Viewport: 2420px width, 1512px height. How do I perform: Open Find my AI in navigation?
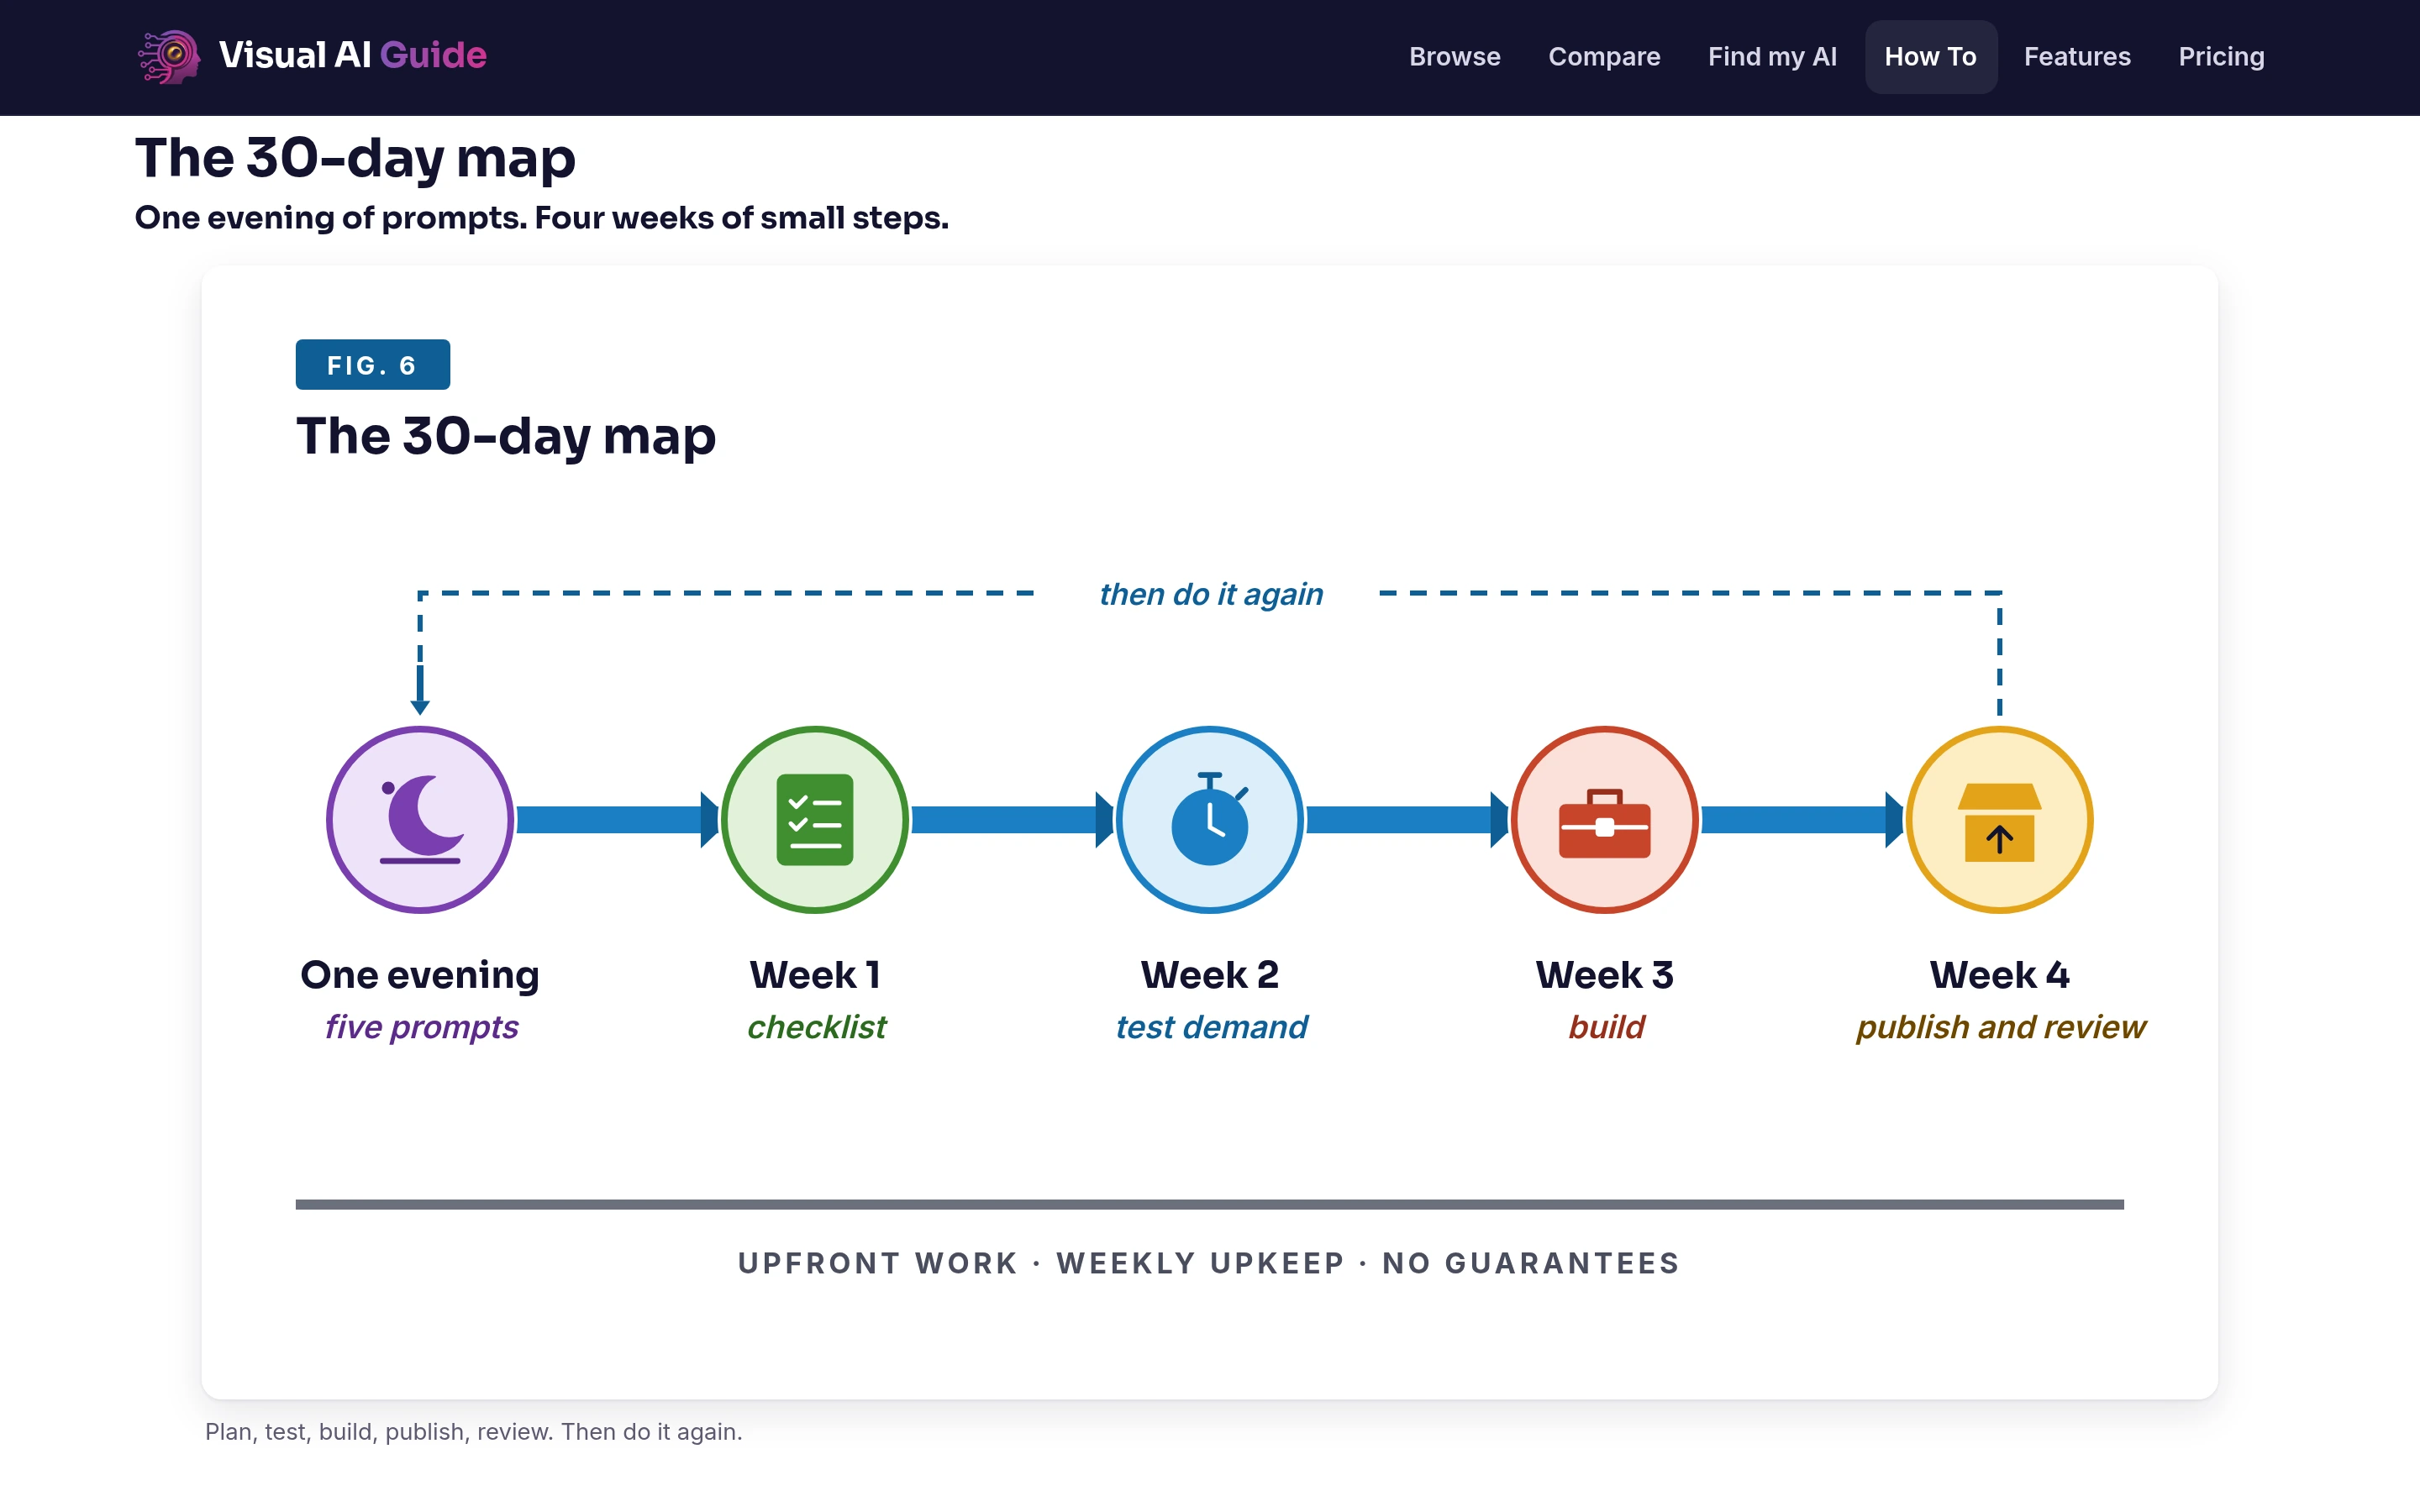tap(1772, 57)
